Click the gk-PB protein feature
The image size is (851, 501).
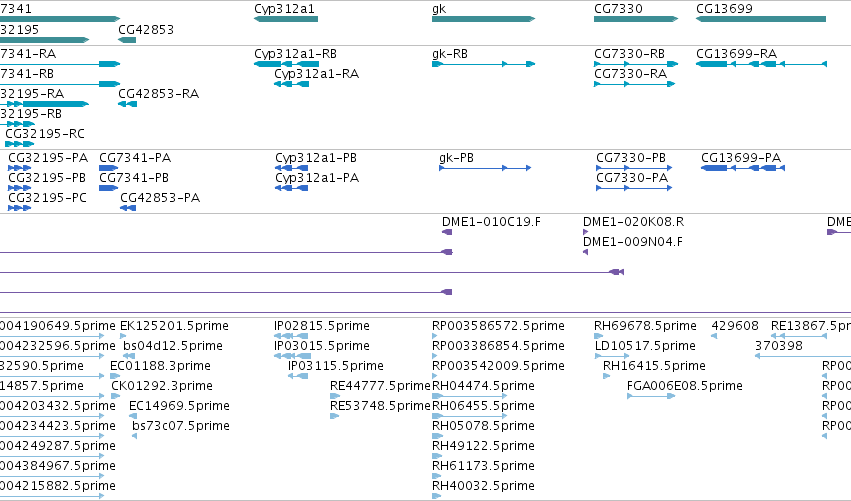click(485, 168)
